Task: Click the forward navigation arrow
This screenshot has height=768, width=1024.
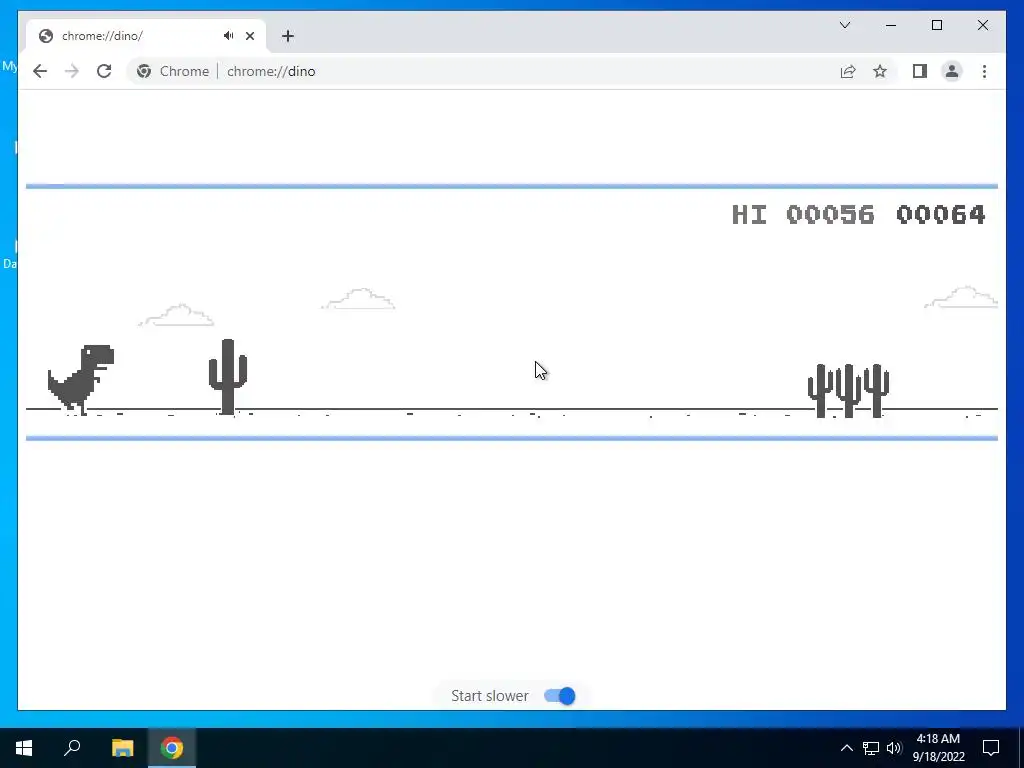Action: (72, 71)
